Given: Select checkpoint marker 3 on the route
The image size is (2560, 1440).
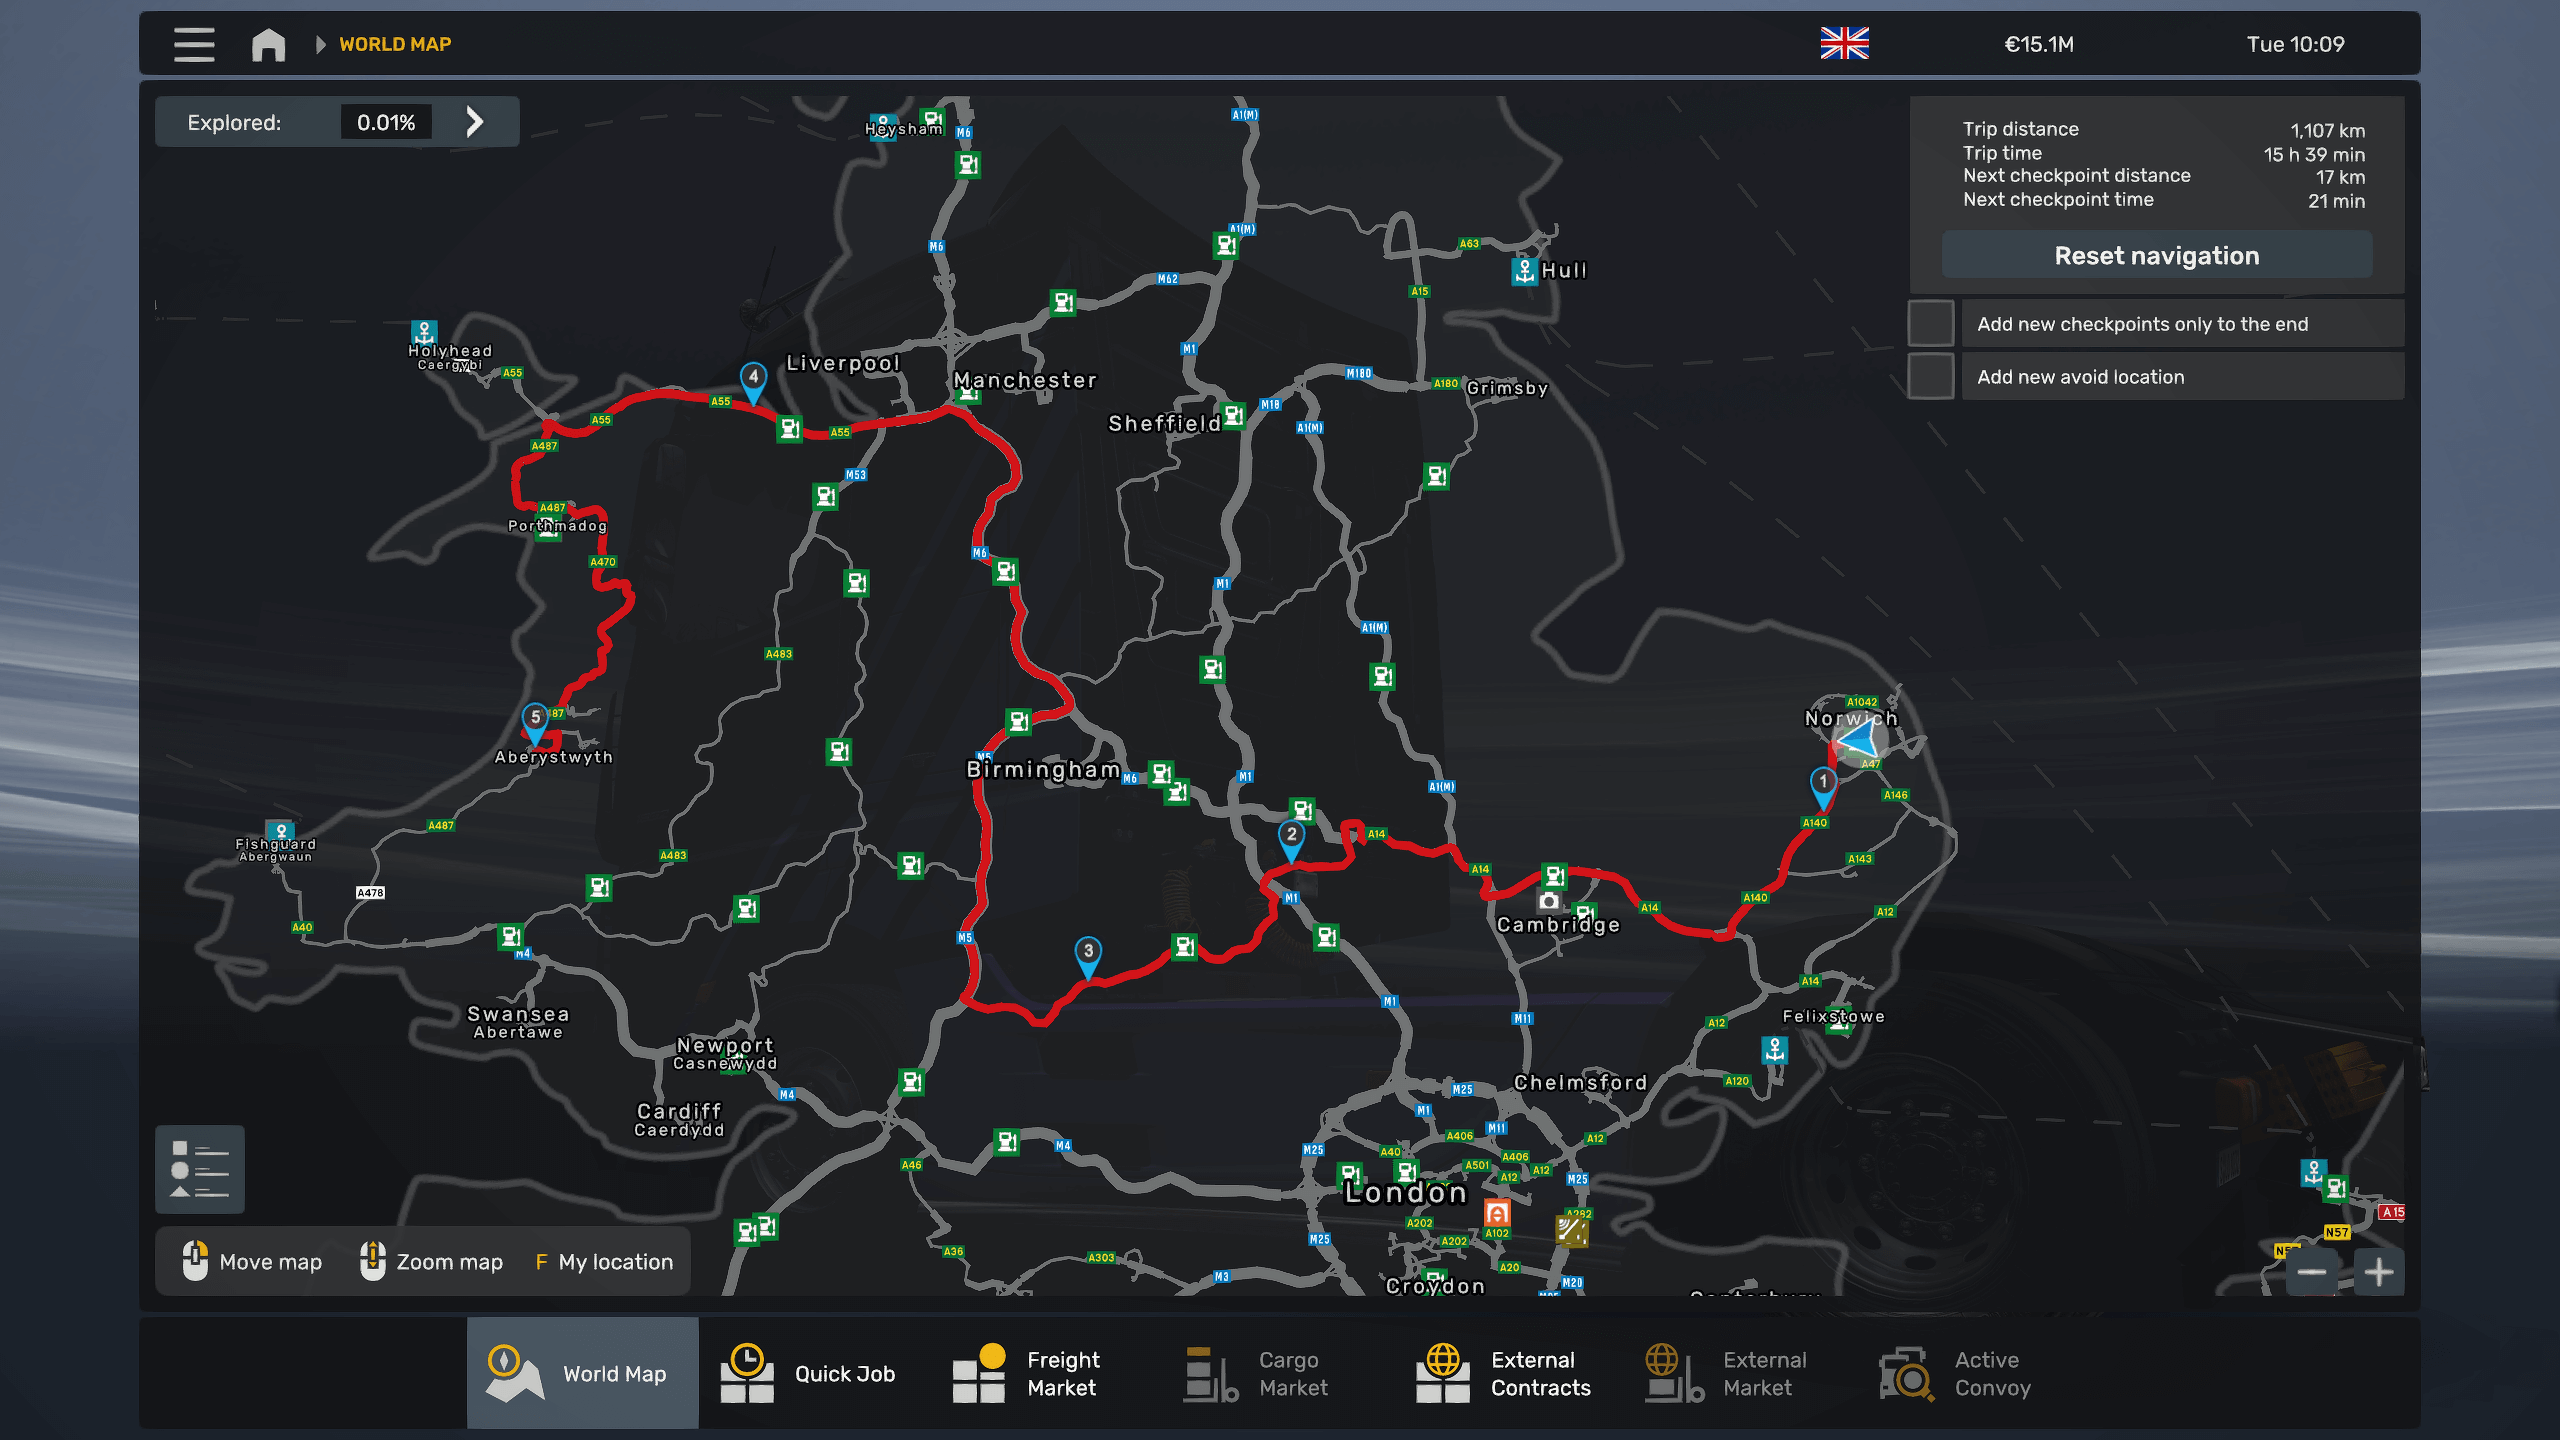Looking at the screenshot, I should click(1088, 953).
